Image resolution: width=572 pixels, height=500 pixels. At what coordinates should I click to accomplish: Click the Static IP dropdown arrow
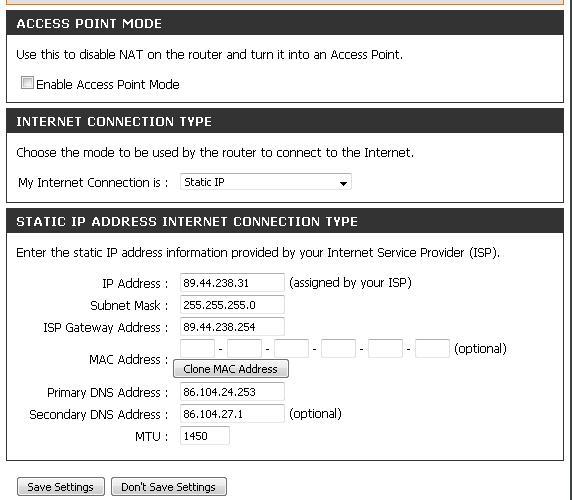(x=343, y=183)
